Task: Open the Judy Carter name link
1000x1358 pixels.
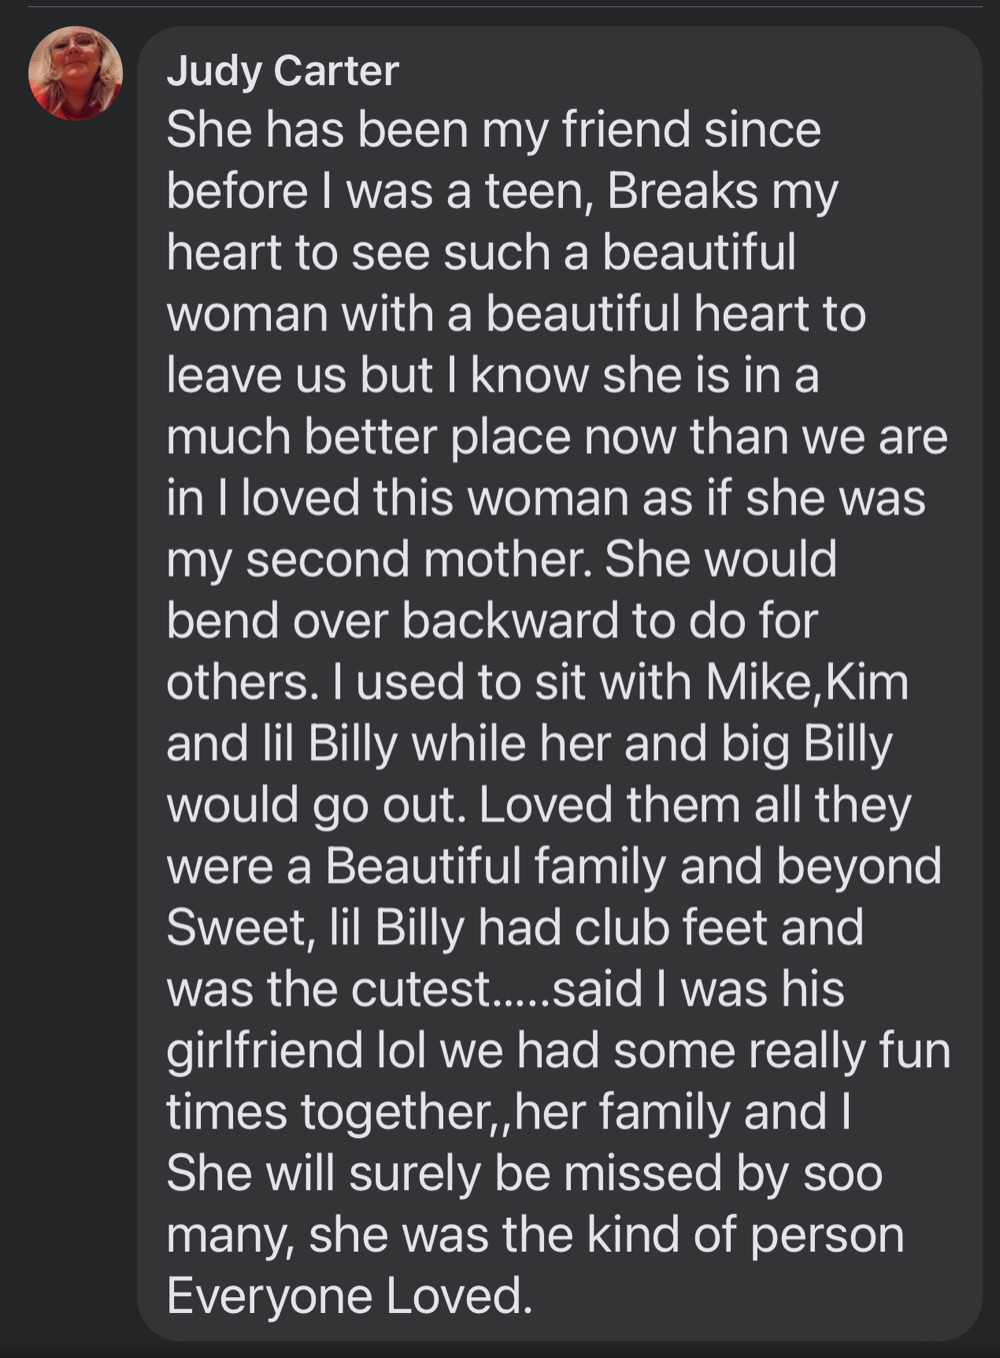Action: point(282,71)
